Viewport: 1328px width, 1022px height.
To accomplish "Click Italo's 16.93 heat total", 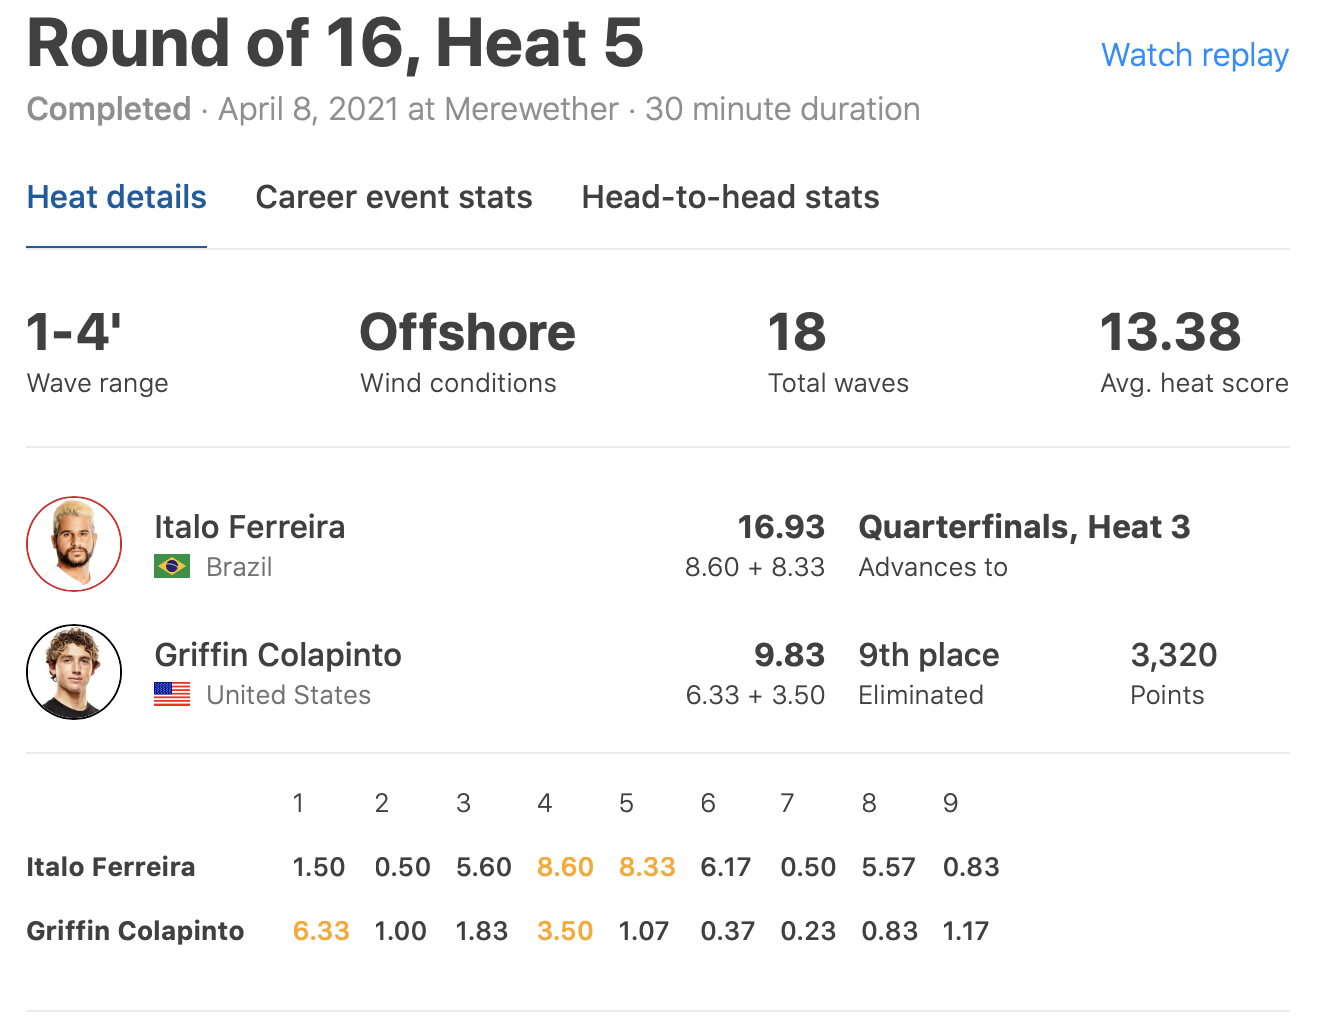I will point(781,527).
